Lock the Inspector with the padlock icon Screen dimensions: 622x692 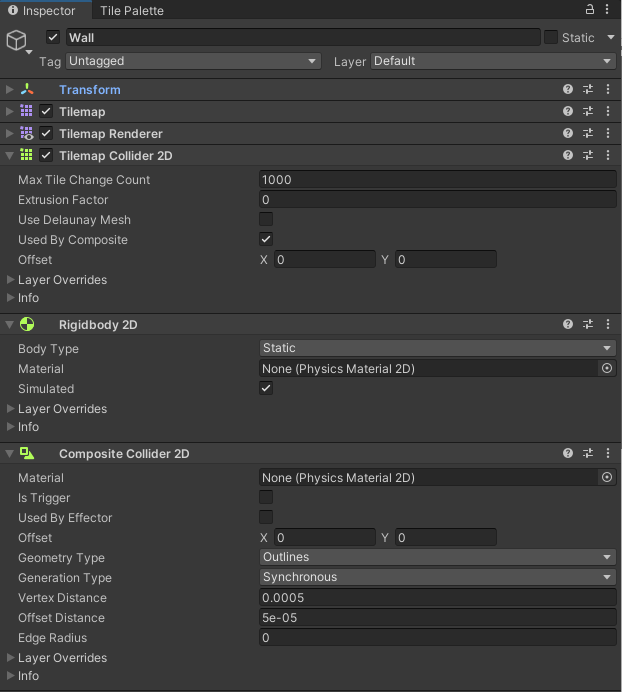[589, 9]
